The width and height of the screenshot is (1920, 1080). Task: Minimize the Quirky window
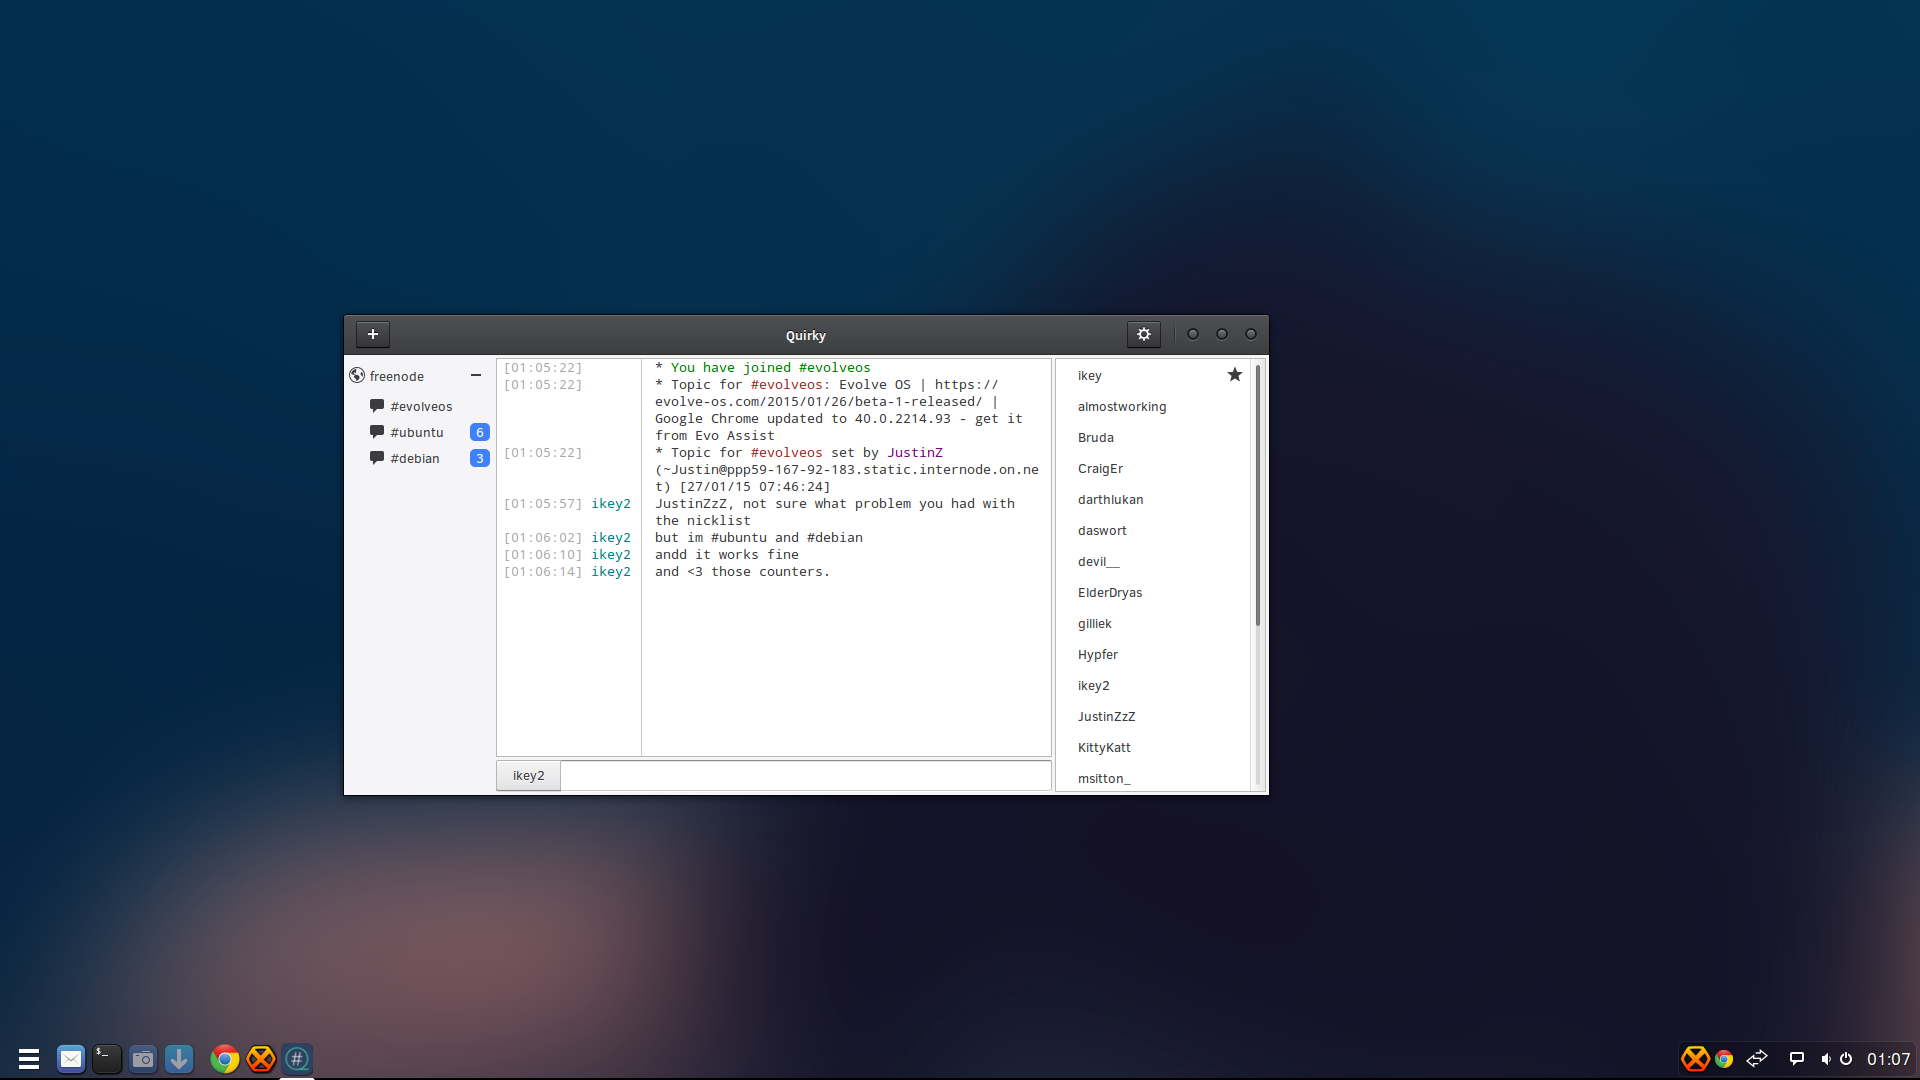pyautogui.click(x=1193, y=334)
